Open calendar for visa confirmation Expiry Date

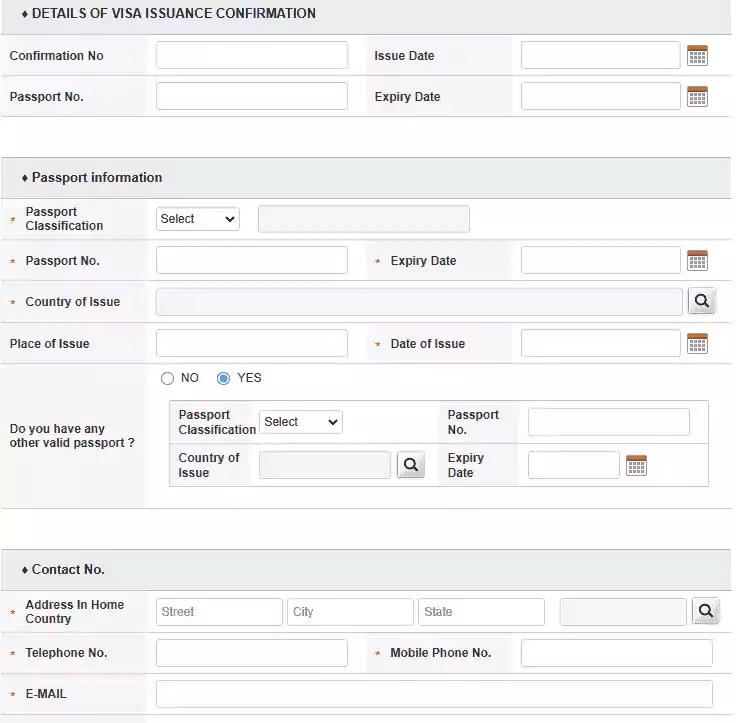click(697, 96)
